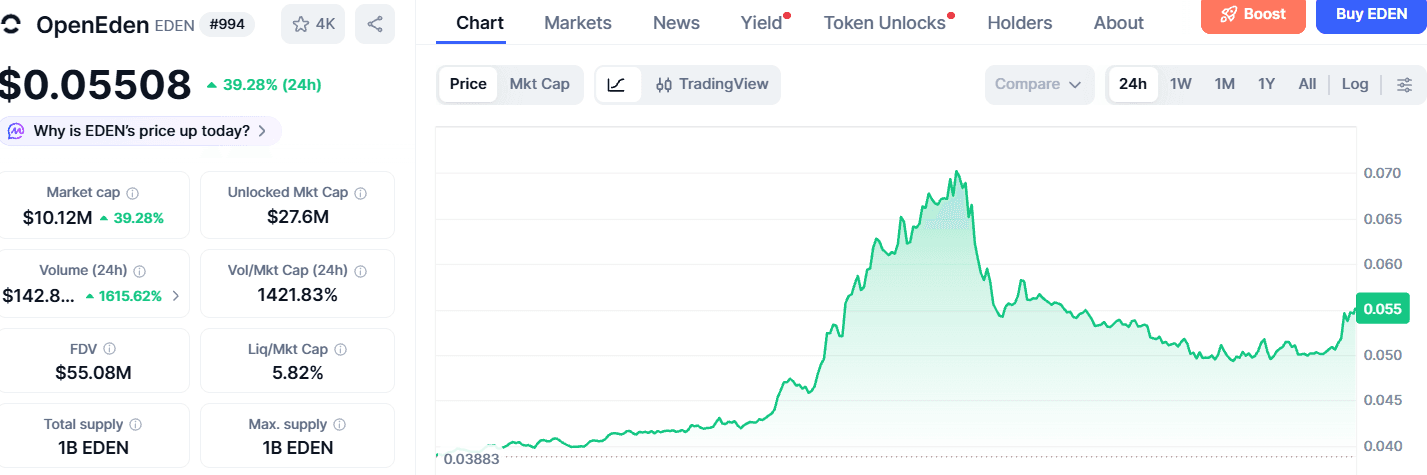Click the $10.12M market cap value
Image resolution: width=1427 pixels, height=475 pixels.
(x=56, y=217)
